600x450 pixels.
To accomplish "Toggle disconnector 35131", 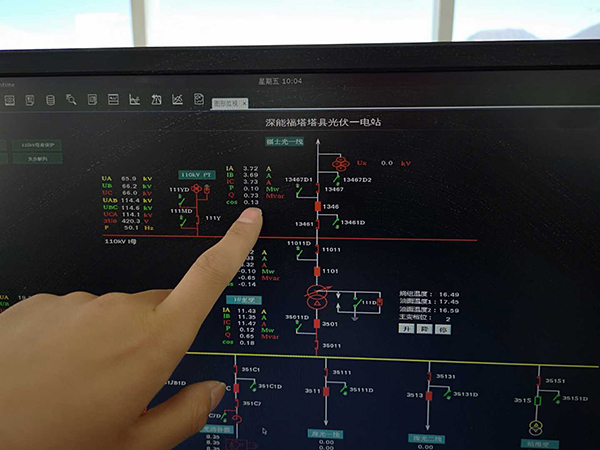I will coord(429,377).
